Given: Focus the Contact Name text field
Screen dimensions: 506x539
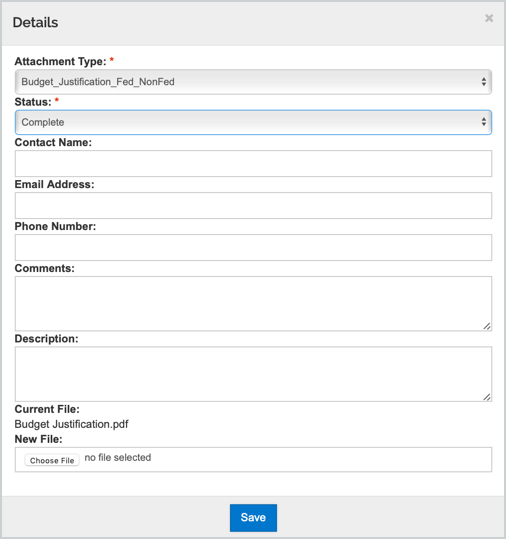Looking at the screenshot, I should pos(253,164).
